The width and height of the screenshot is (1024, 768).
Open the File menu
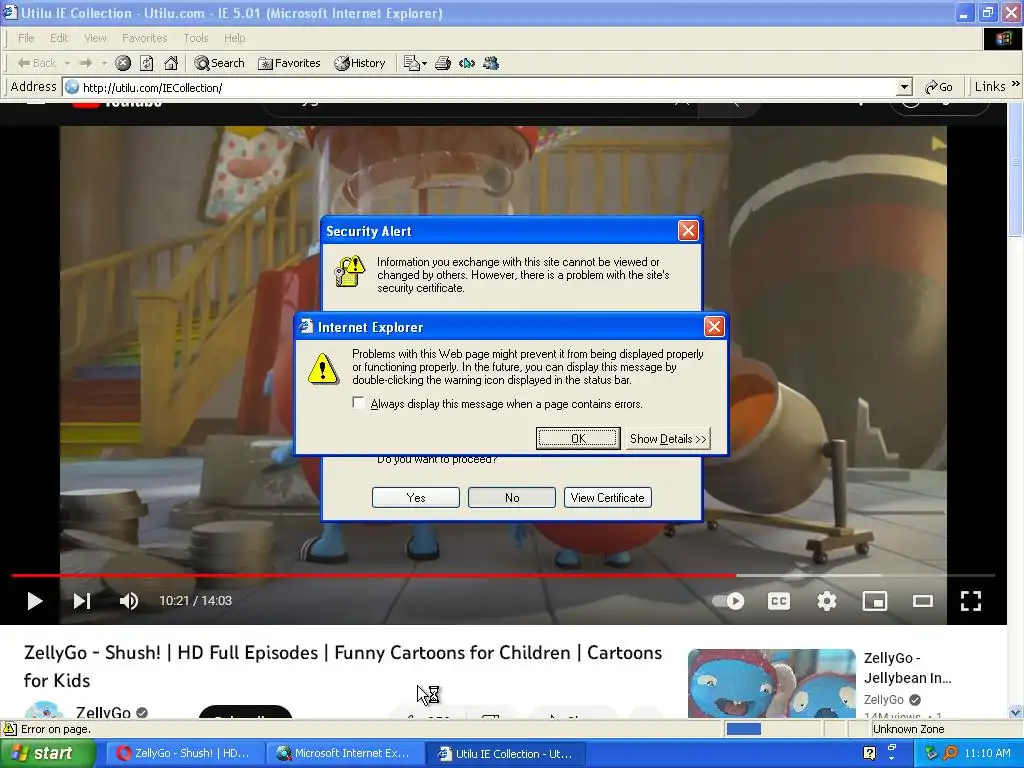pyautogui.click(x=26, y=39)
